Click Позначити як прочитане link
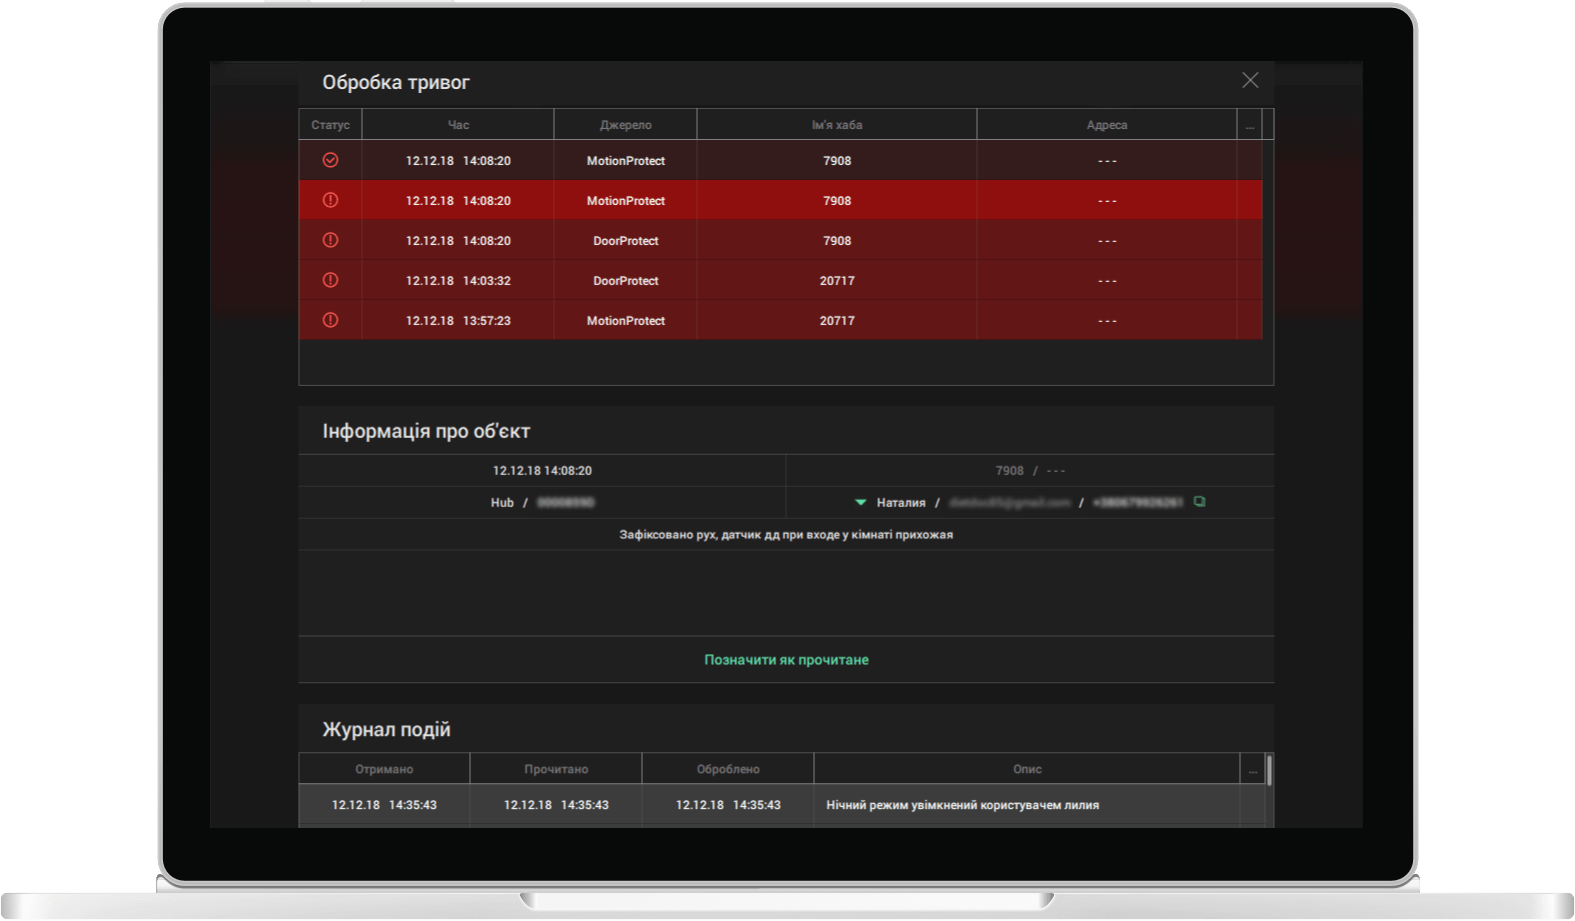1575x921 pixels. (x=786, y=660)
